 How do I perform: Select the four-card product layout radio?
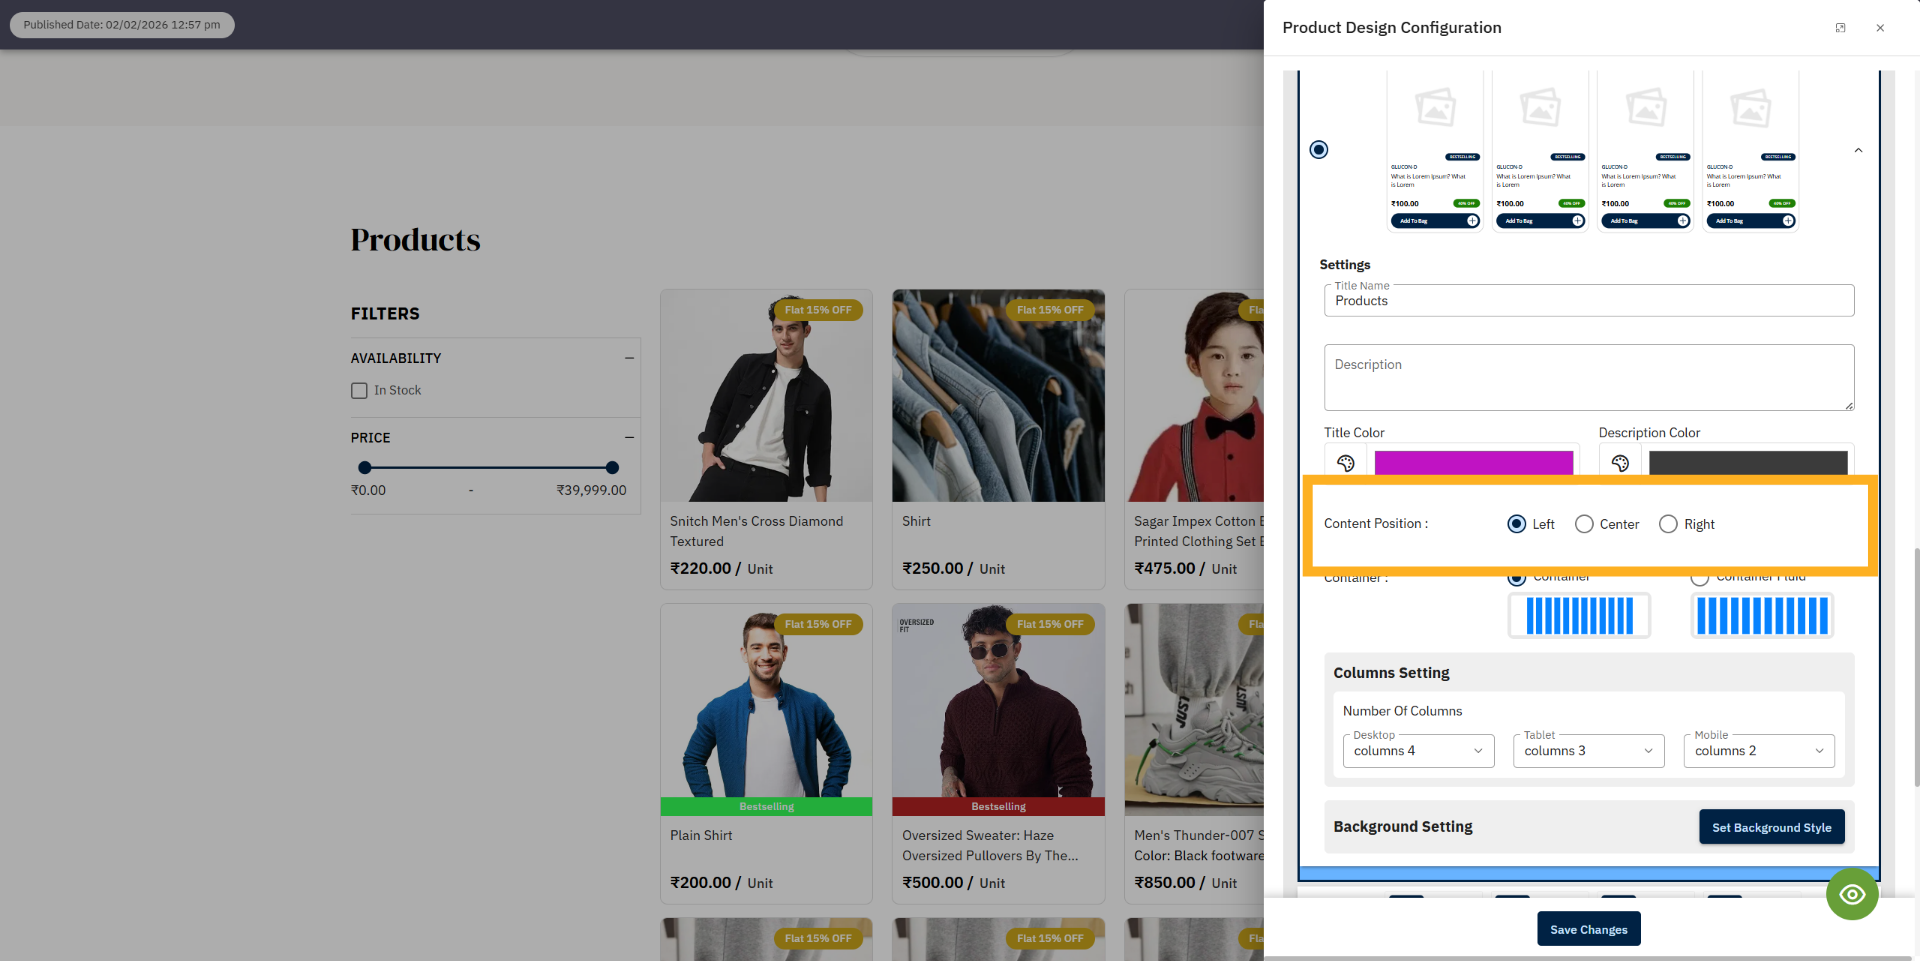click(1319, 150)
